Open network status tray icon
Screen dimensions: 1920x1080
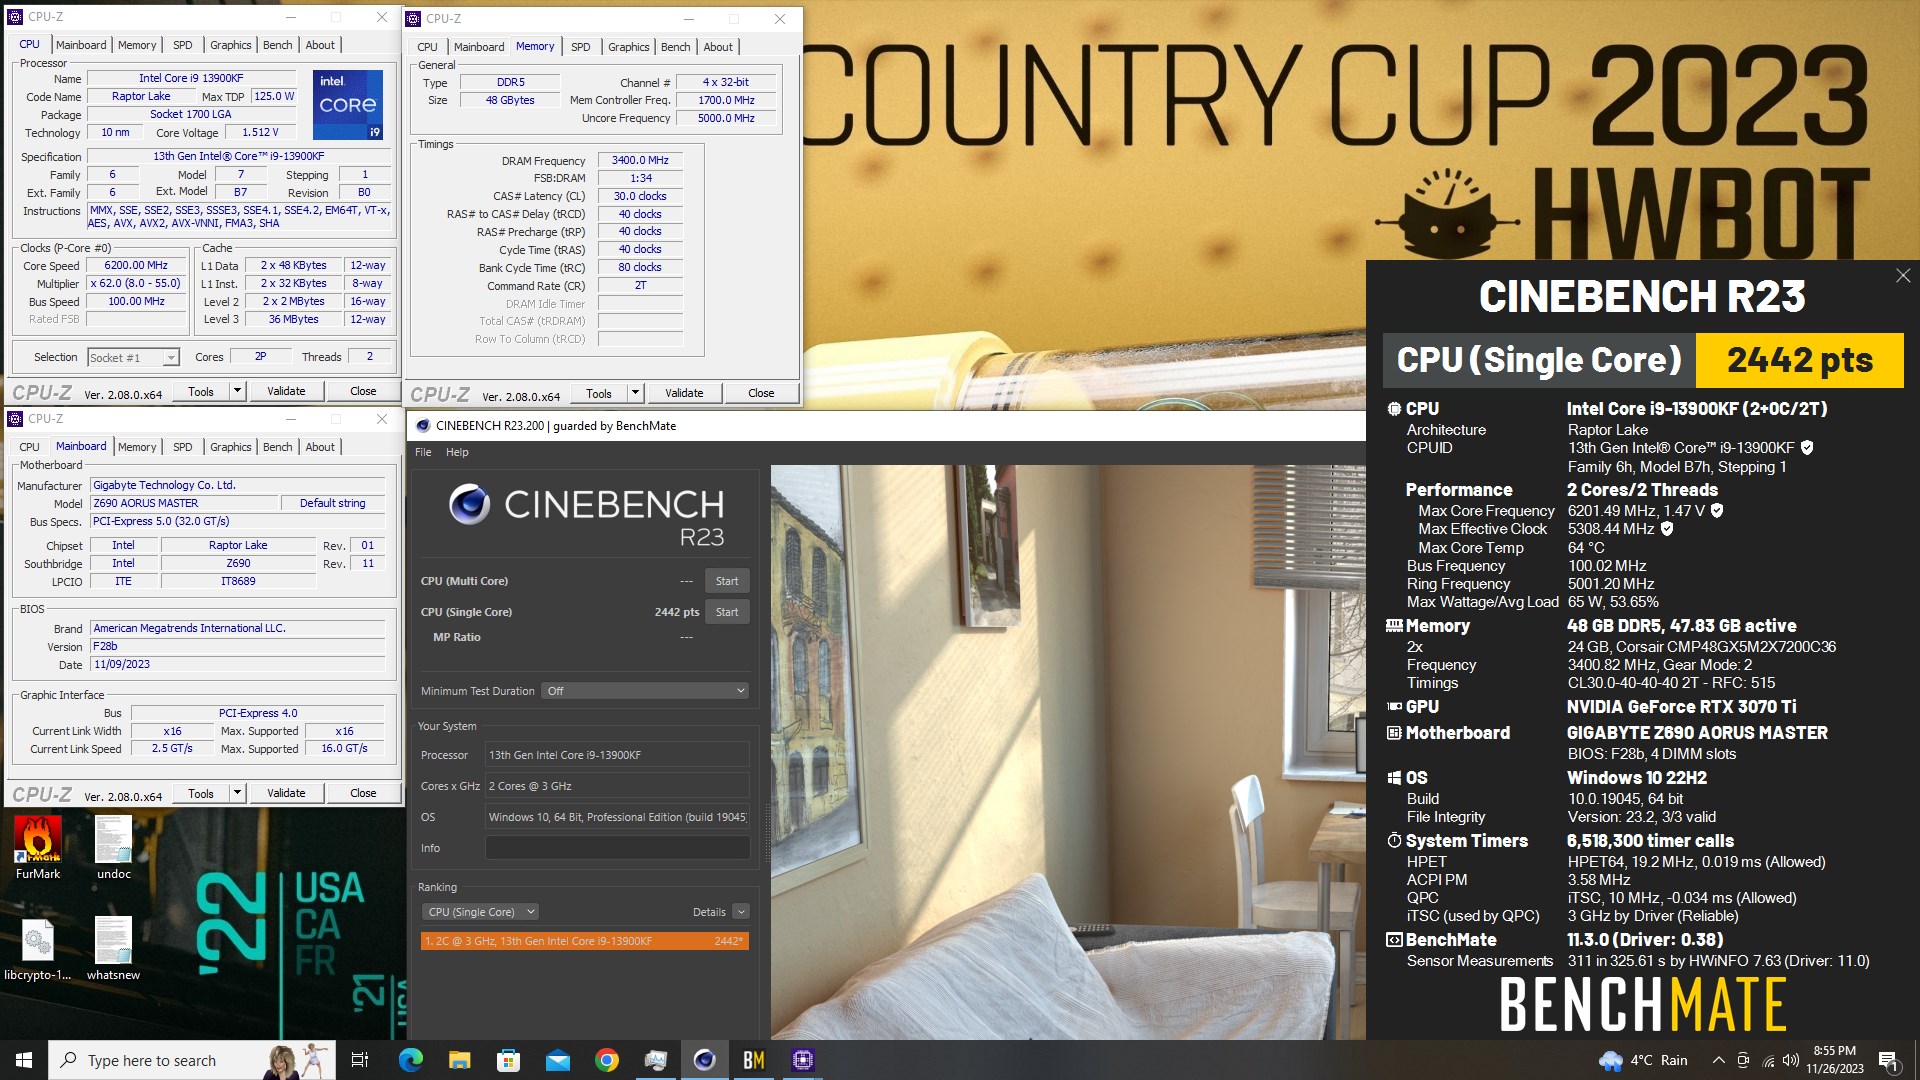point(1768,1060)
